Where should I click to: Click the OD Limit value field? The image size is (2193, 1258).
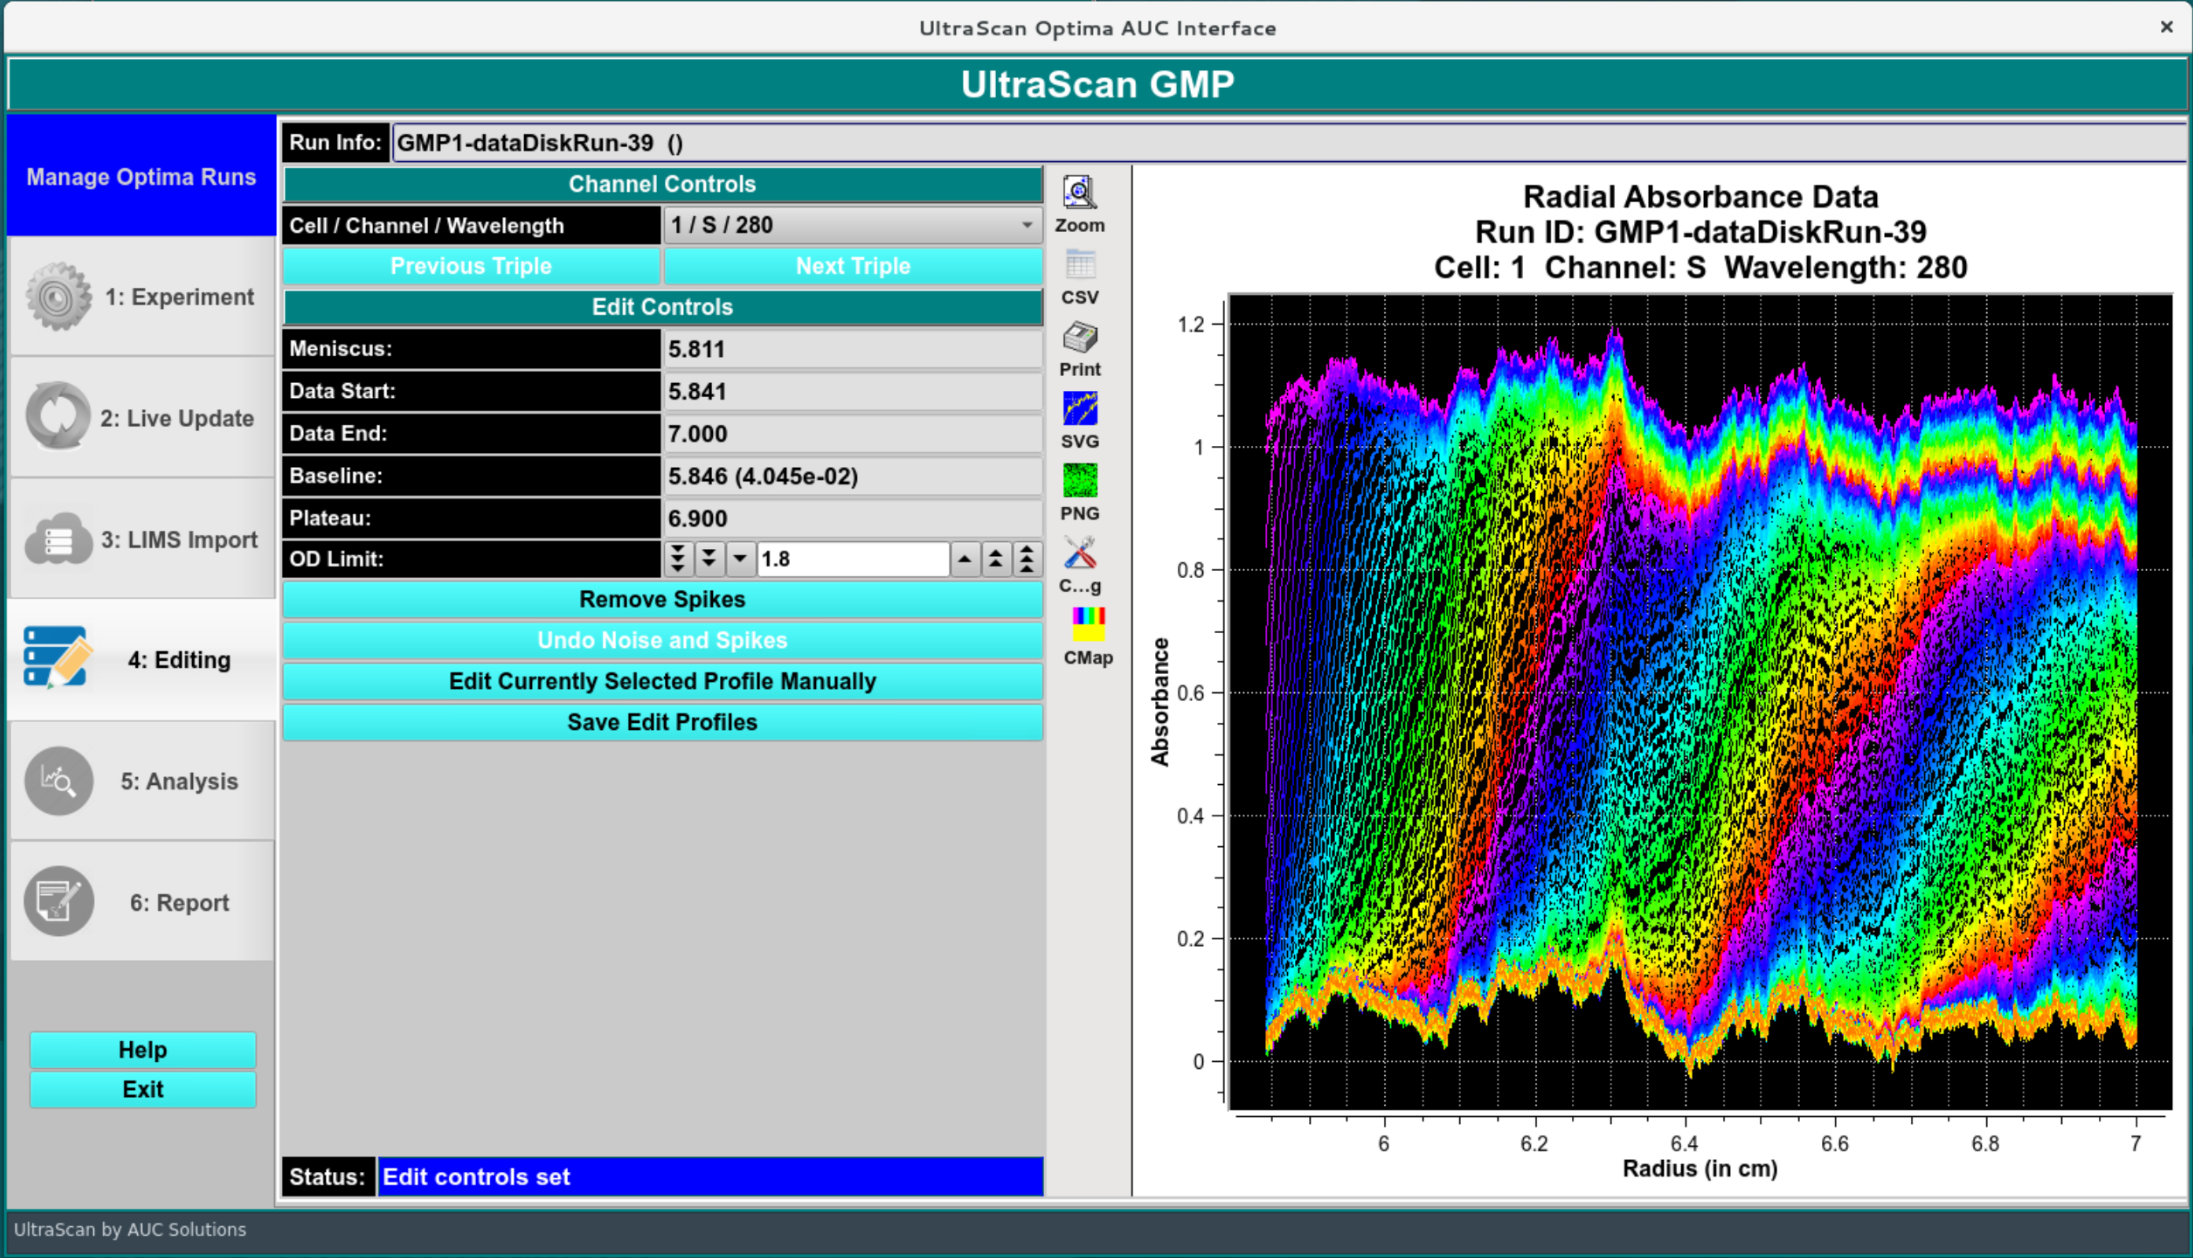pos(851,559)
